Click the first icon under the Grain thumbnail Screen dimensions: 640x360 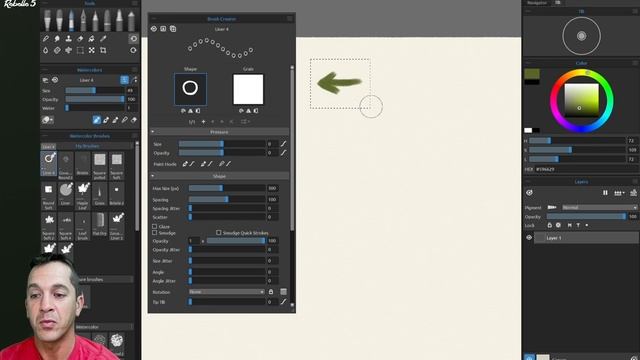point(241,111)
